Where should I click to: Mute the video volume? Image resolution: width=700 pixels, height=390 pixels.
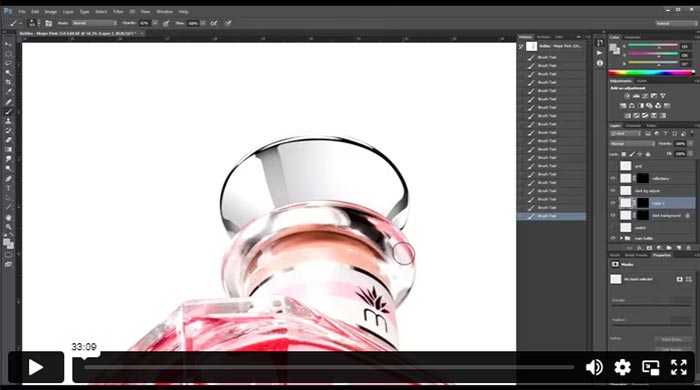tap(594, 367)
